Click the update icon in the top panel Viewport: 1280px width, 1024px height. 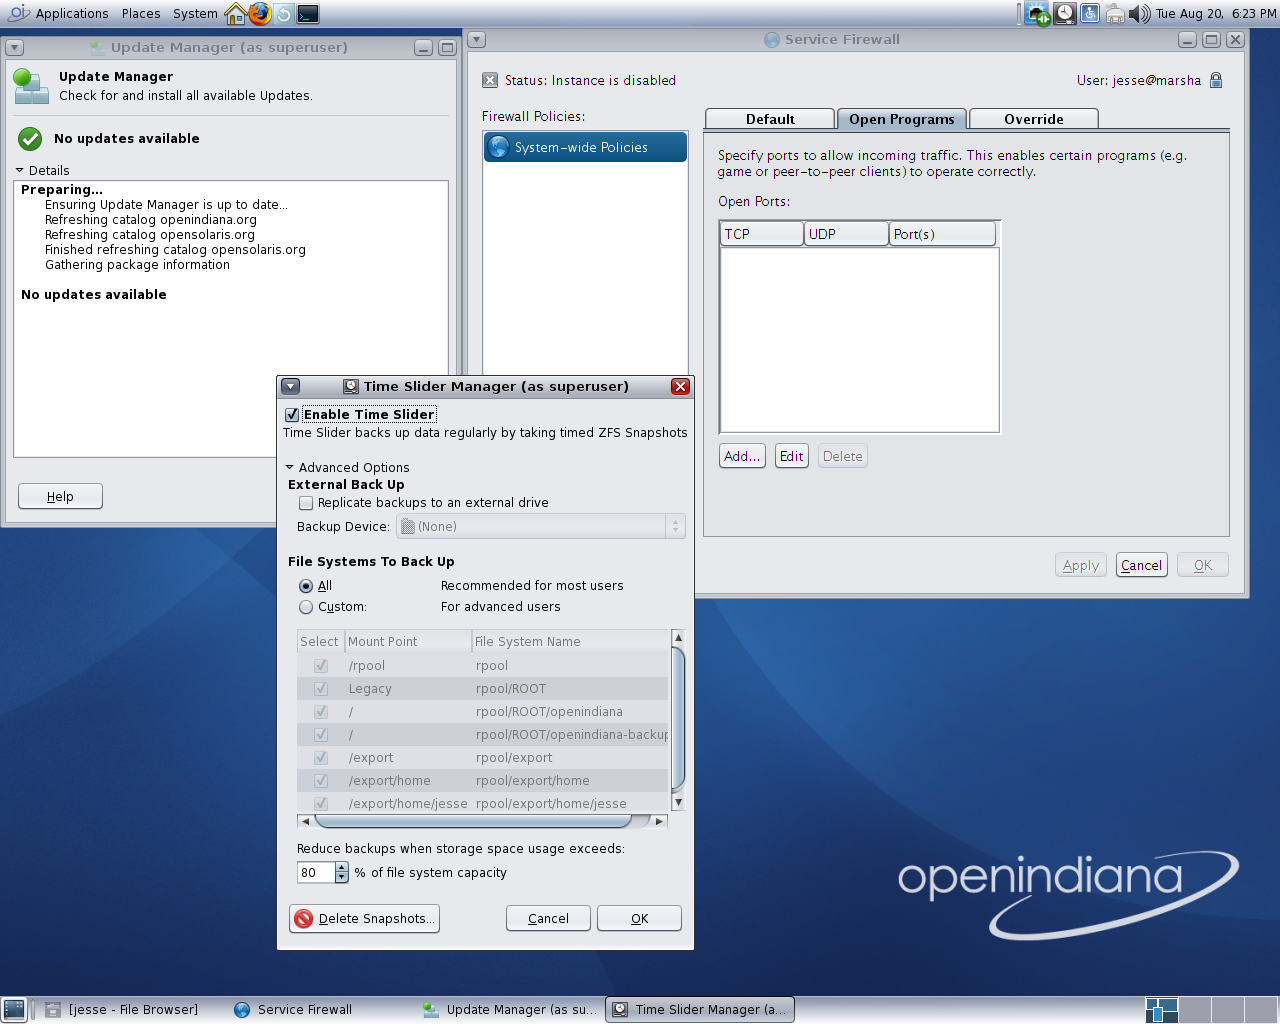tap(284, 13)
